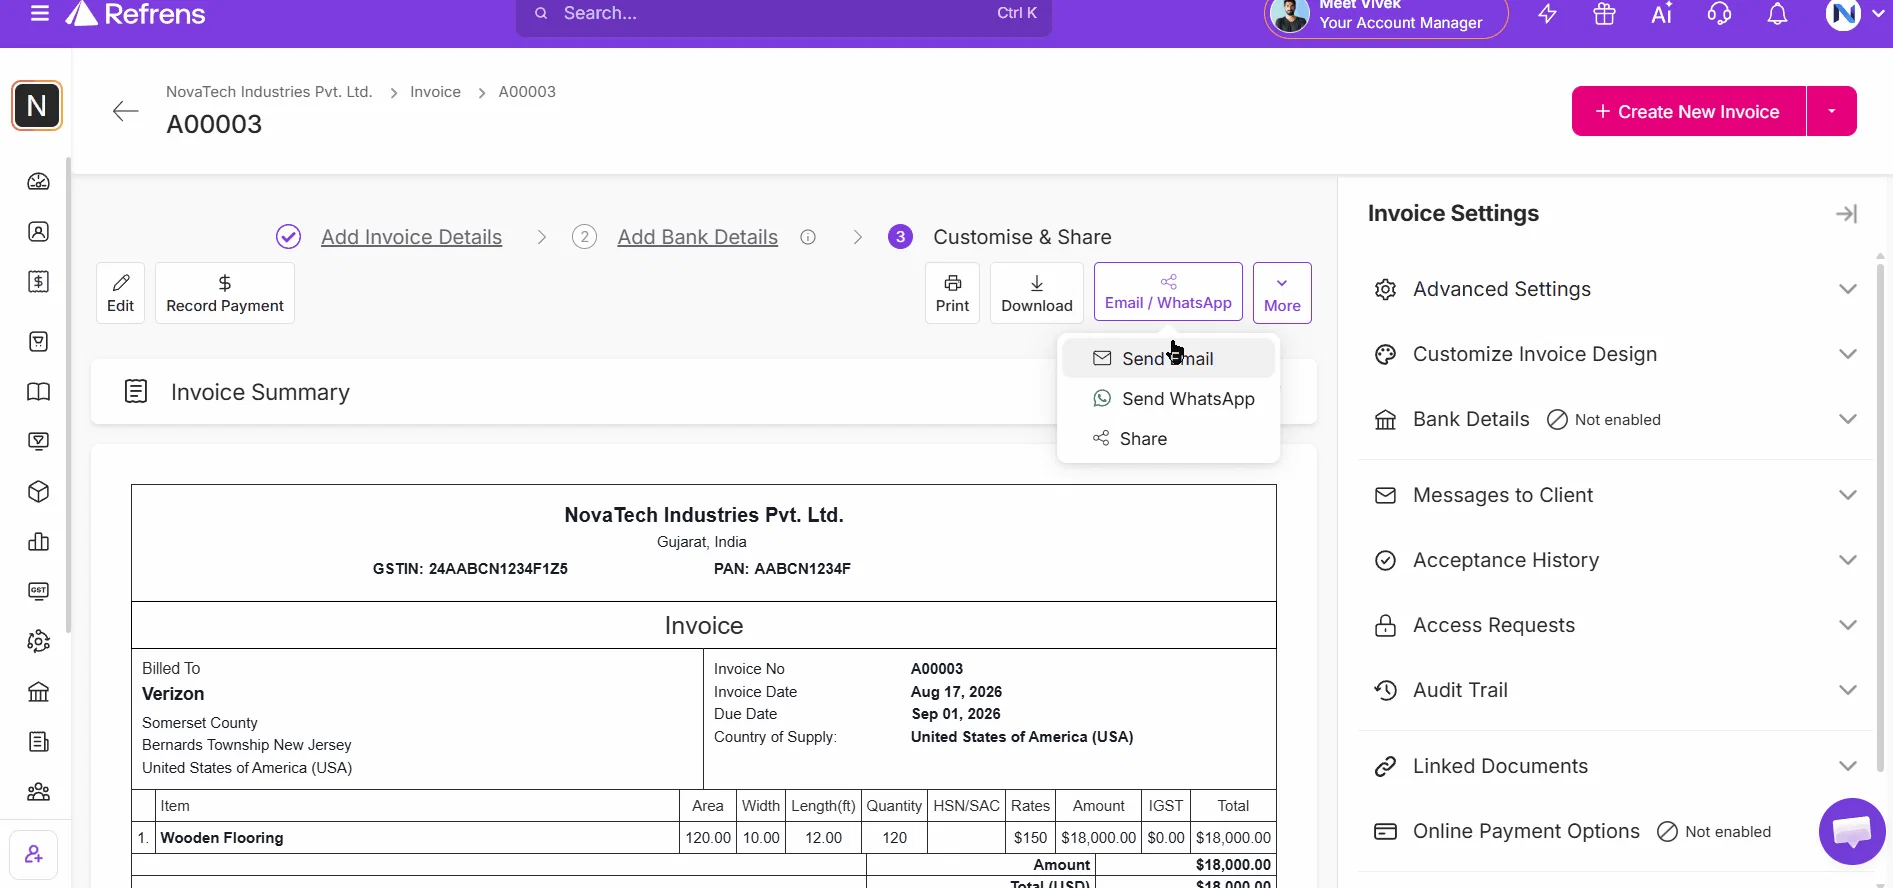Open the bar chart reports sidebar icon

38,542
